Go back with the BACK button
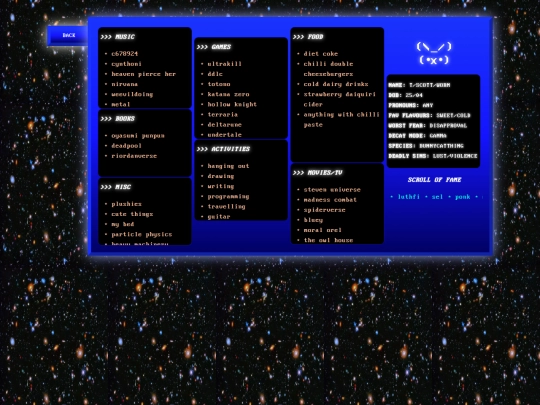 pyautogui.click(x=68, y=35)
